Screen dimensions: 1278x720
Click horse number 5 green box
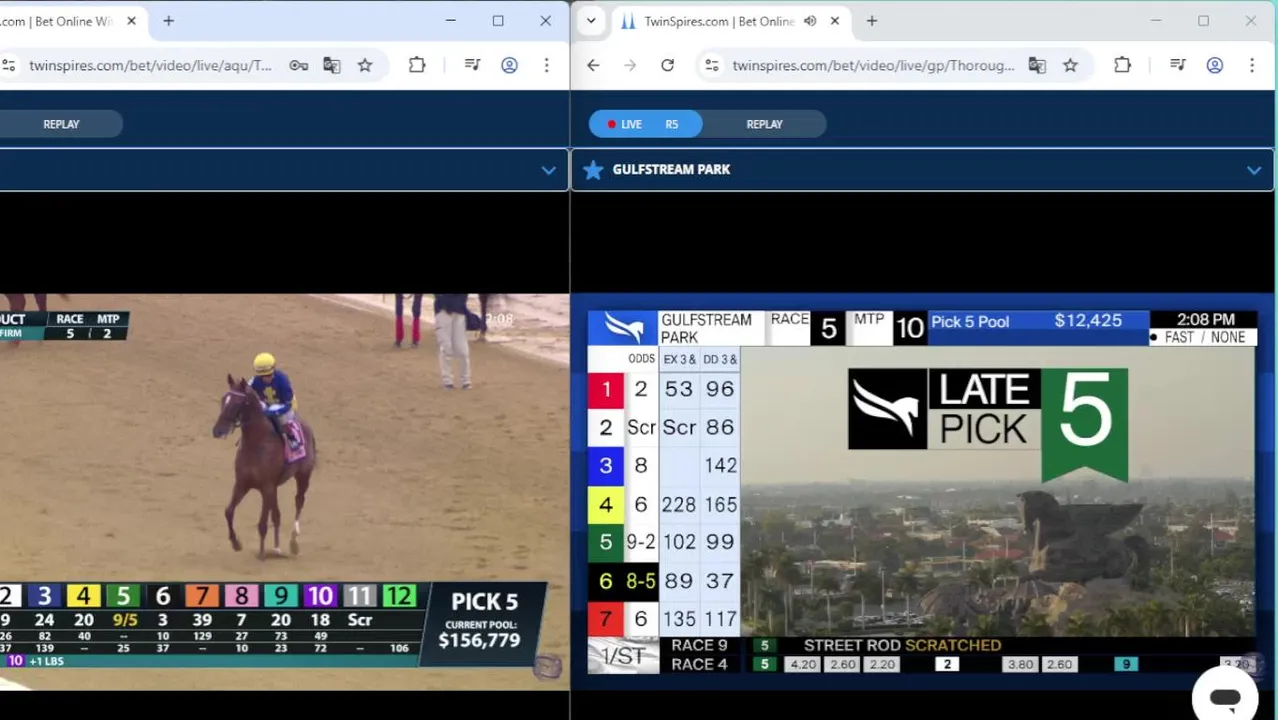click(x=606, y=542)
